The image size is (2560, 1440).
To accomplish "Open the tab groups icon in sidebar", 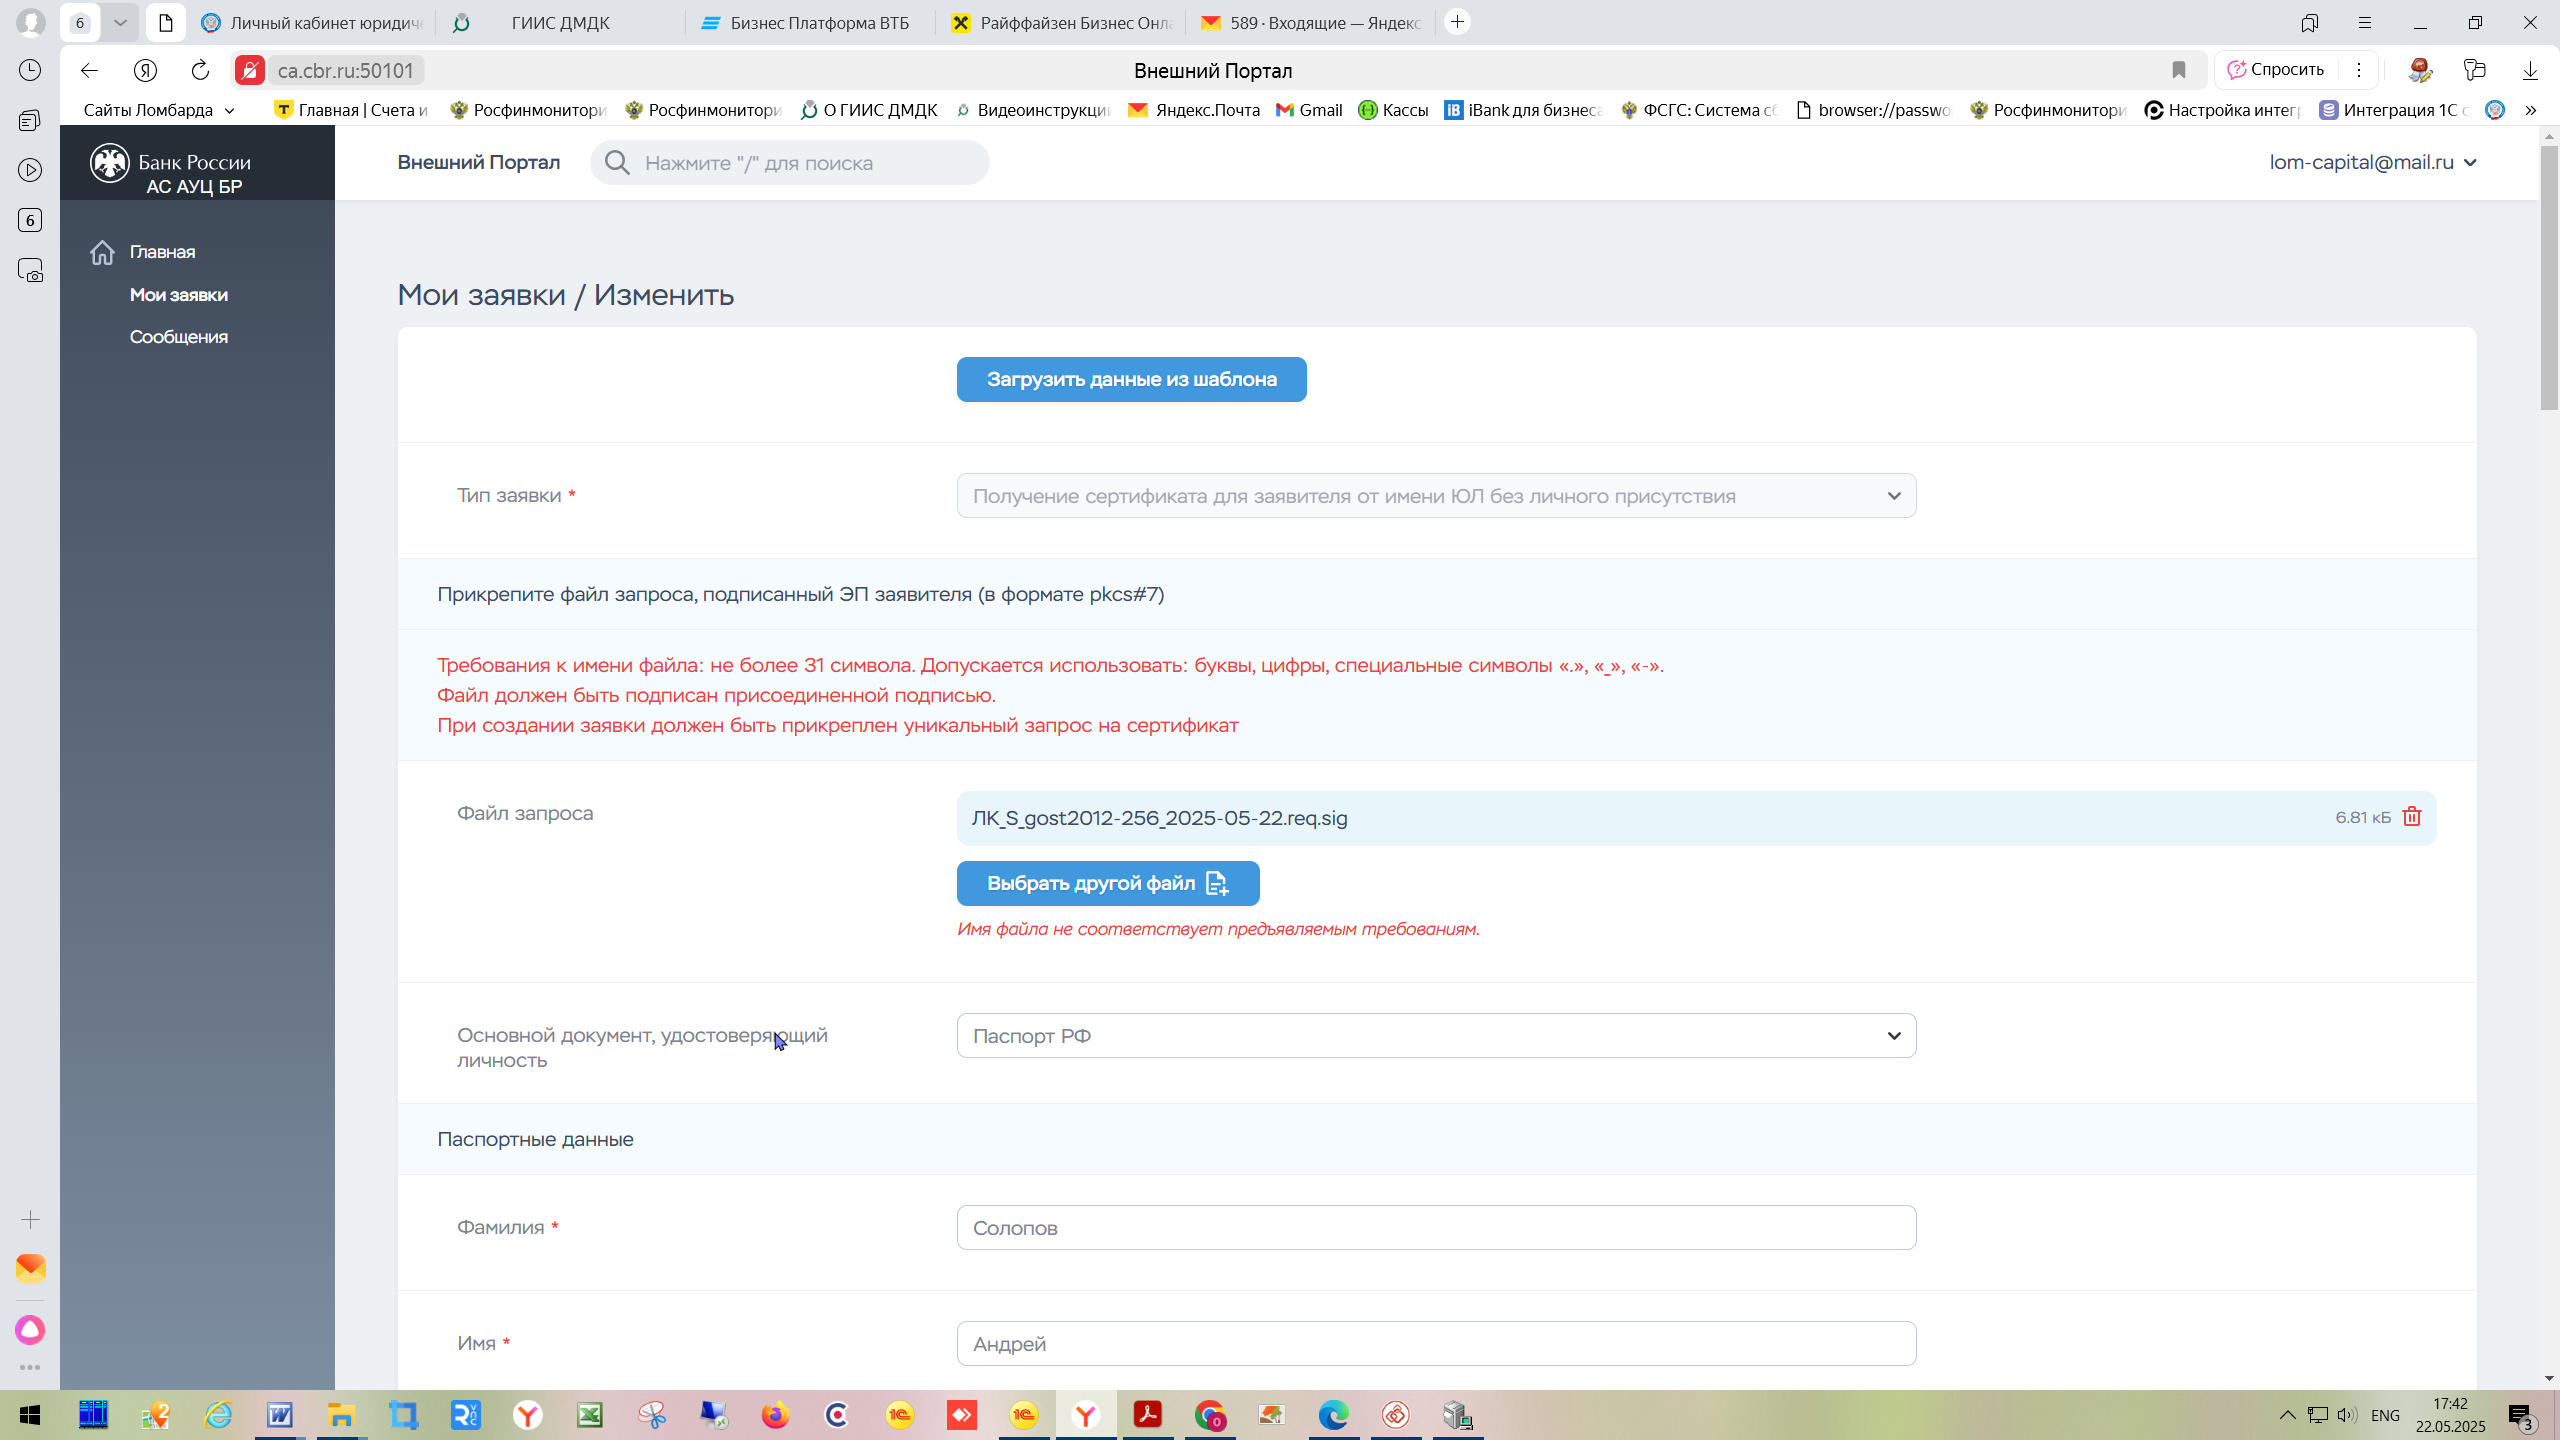I will click(x=30, y=120).
